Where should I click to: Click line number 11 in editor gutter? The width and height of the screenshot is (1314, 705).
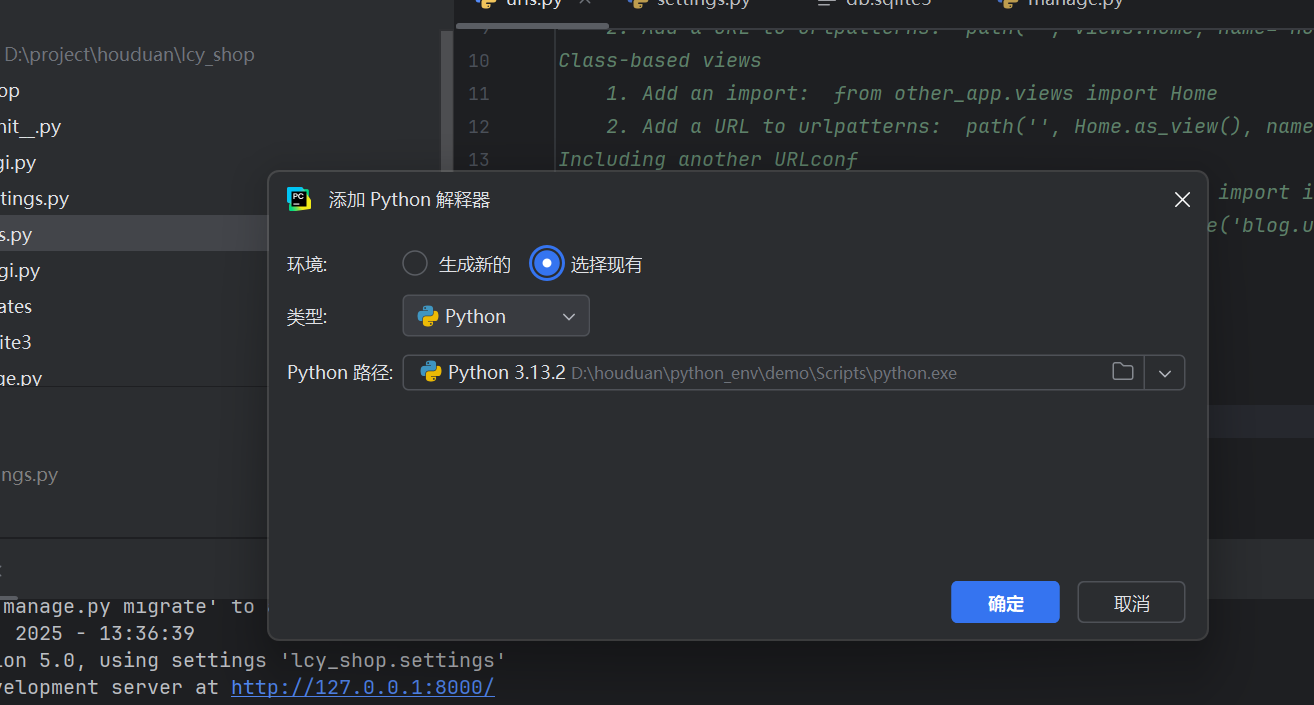[478, 94]
